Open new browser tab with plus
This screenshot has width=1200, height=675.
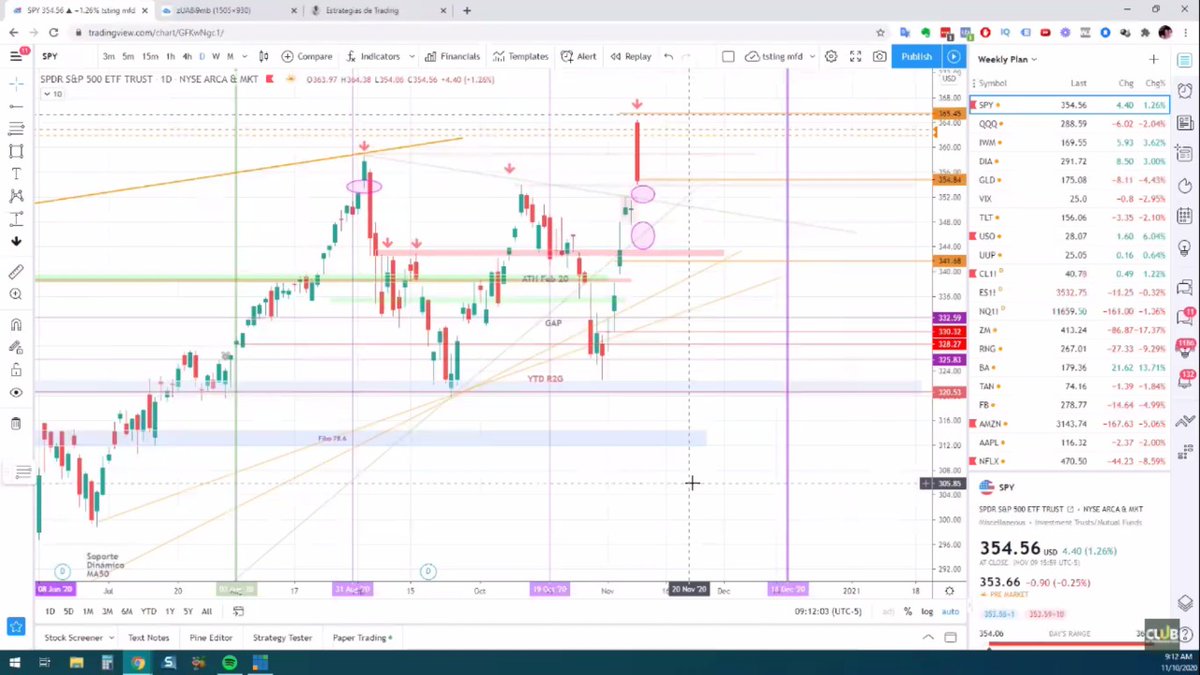click(x=467, y=10)
